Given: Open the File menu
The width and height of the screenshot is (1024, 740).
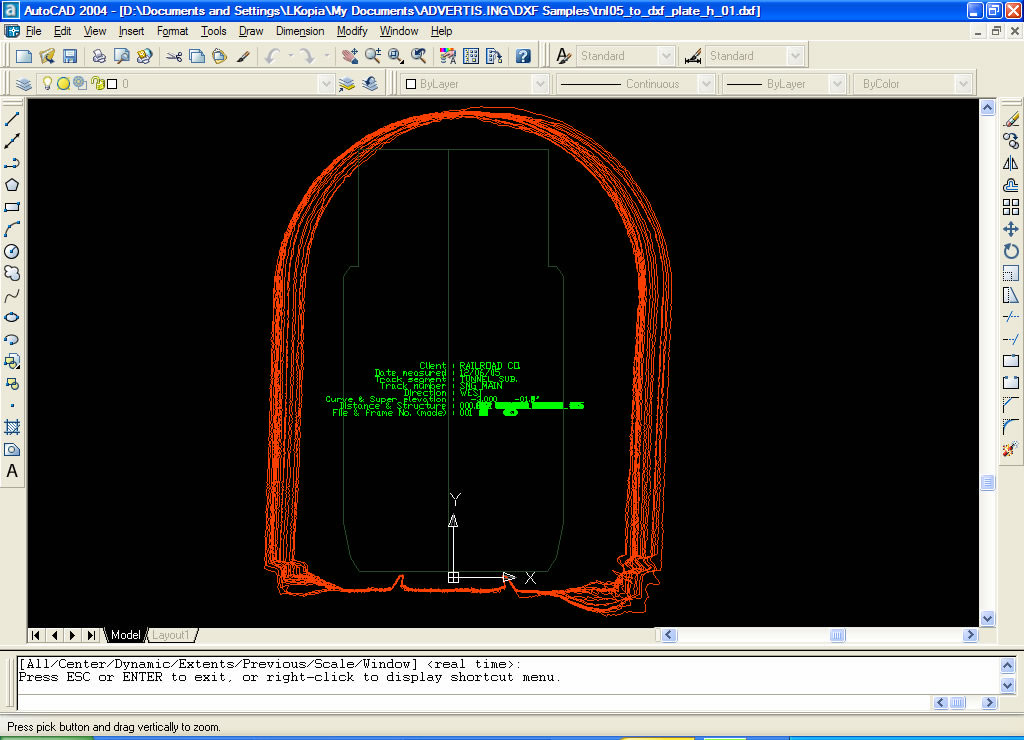Looking at the screenshot, I should (33, 31).
